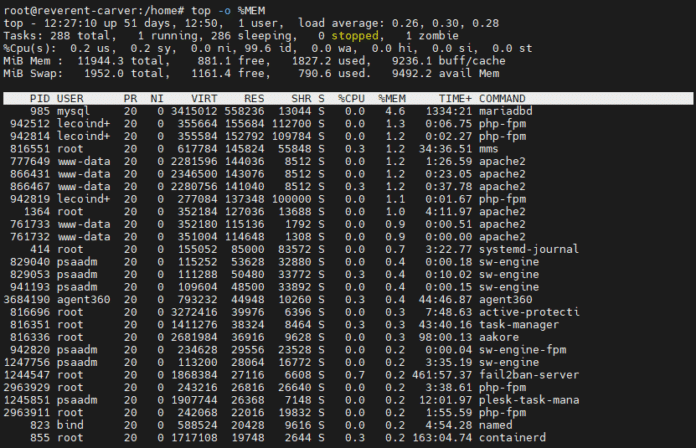Select the VIRT column header
This screenshot has width=696, height=448.
pyautogui.click(x=204, y=99)
